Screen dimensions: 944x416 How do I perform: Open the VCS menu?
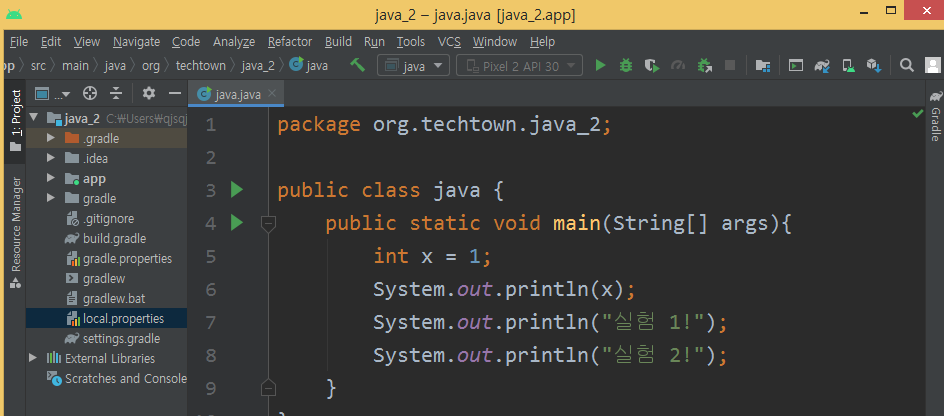(449, 42)
